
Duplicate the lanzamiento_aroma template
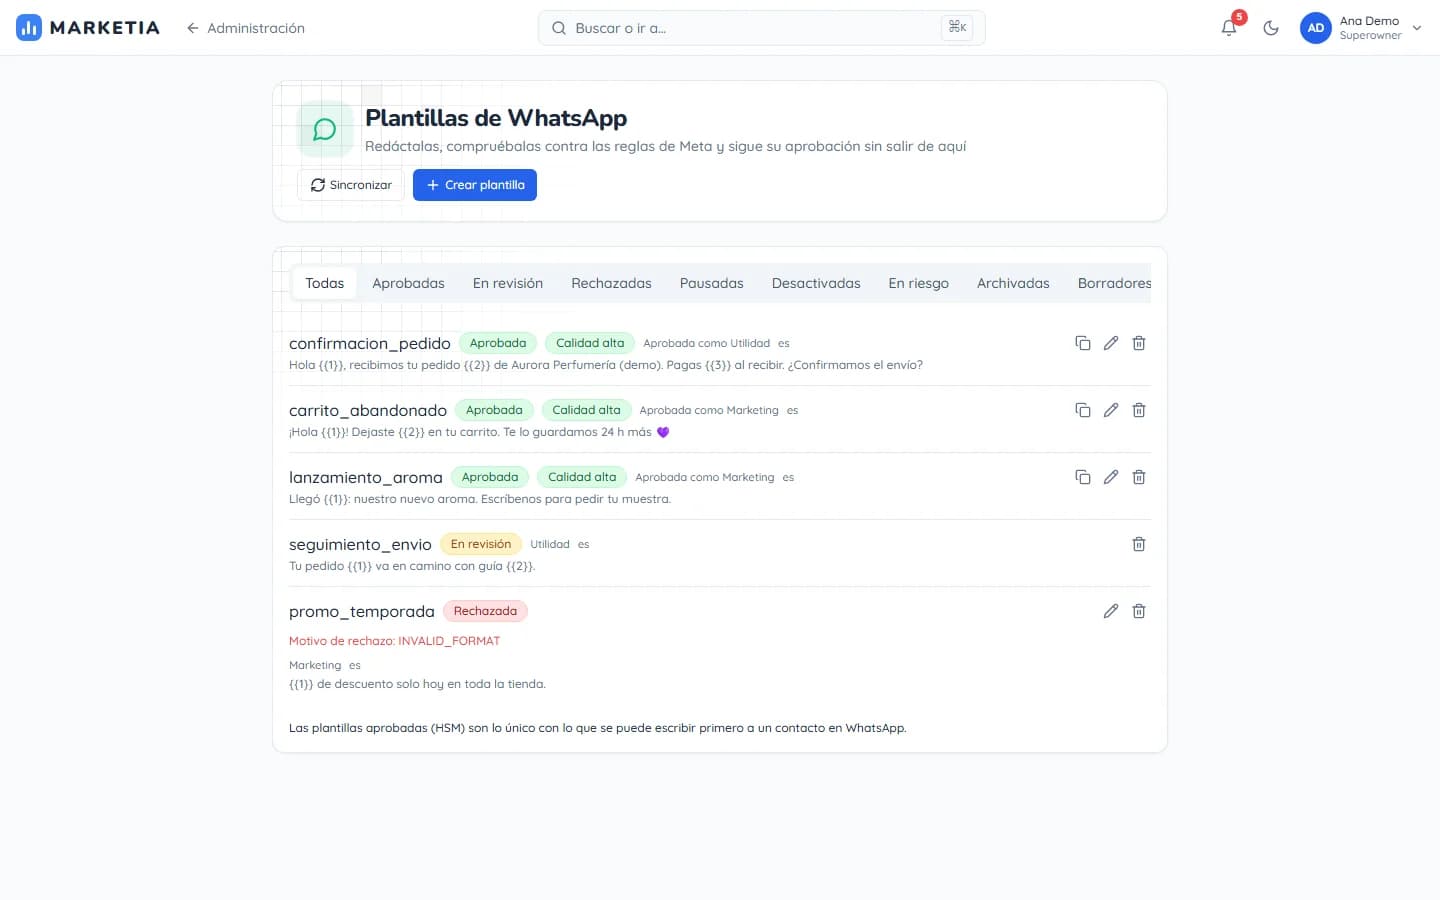(1083, 477)
